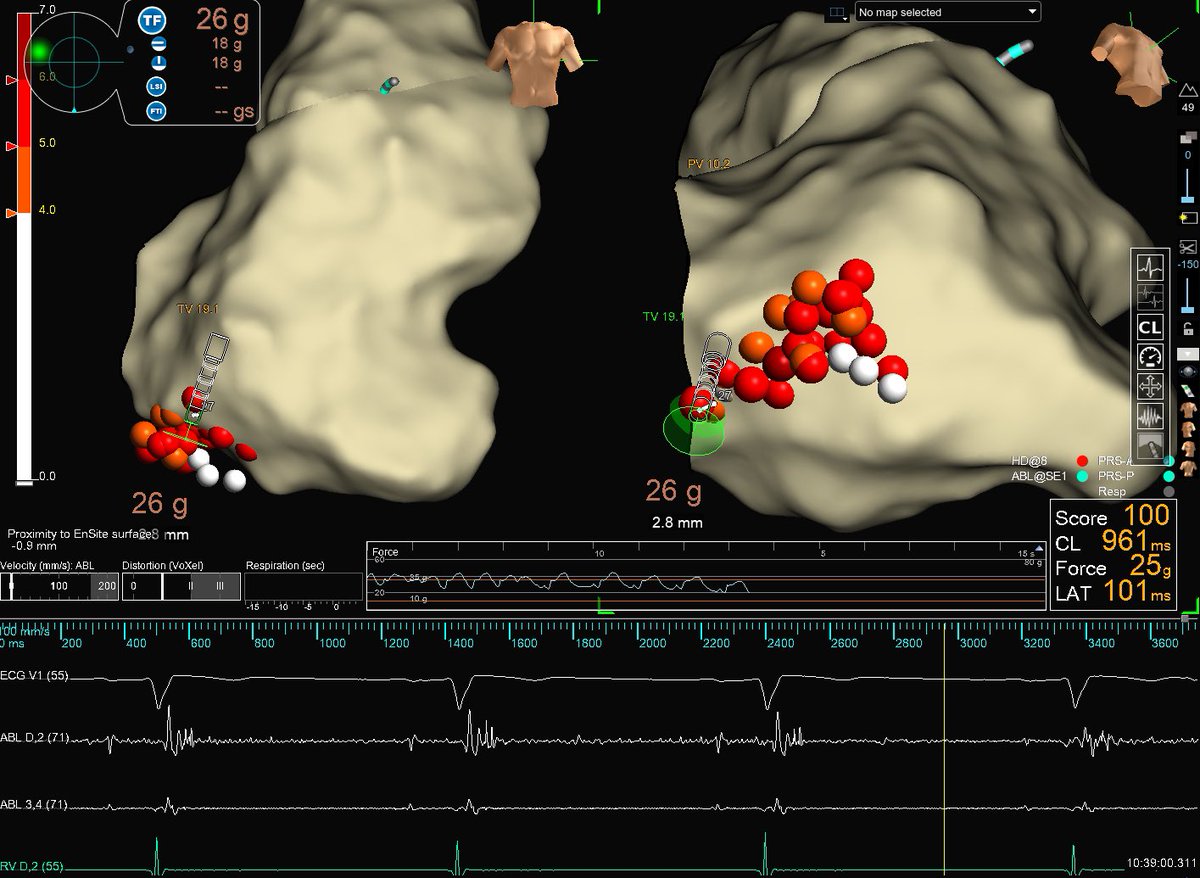The width and height of the screenshot is (1200, 878).
Task: Click the 100 mm/s sweep speed label
Action: (26, 632)
